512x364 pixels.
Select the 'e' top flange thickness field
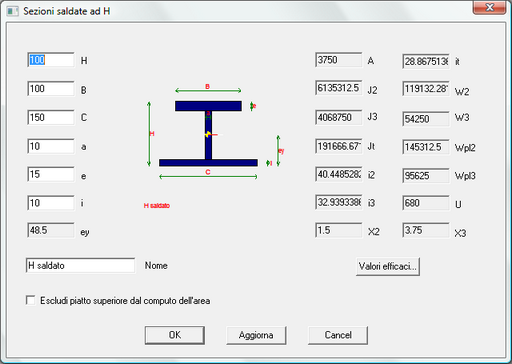coord(51,174)
